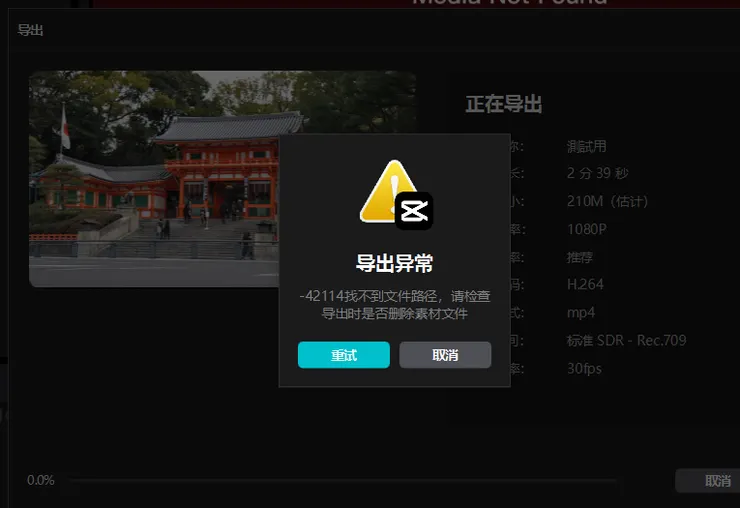Click the 导出 window title

(x=30, y=30)
